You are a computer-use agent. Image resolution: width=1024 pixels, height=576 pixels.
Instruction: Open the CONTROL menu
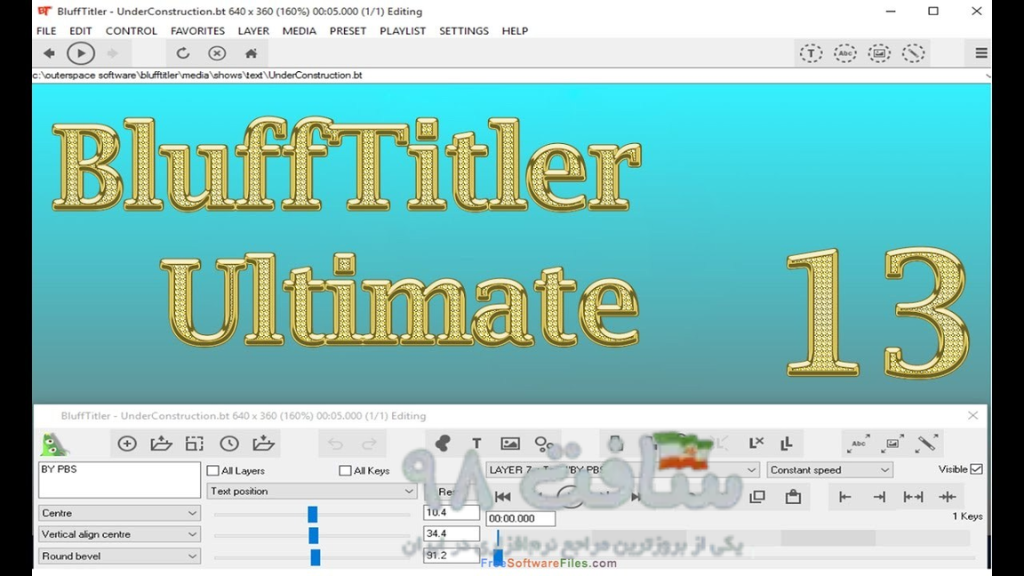[x=131, y=31]
